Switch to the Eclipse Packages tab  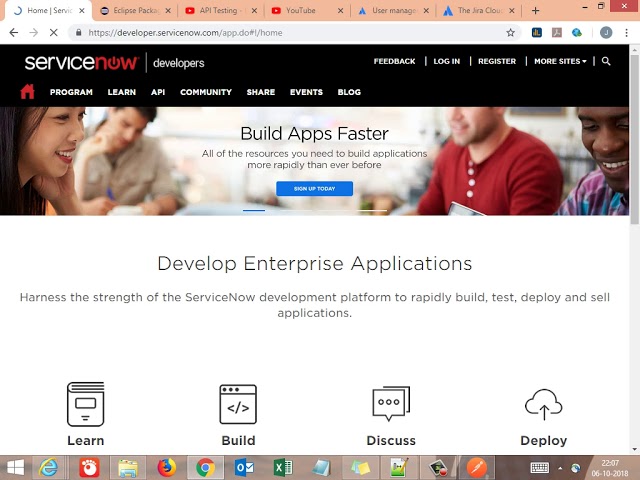[x=135, y=11]
